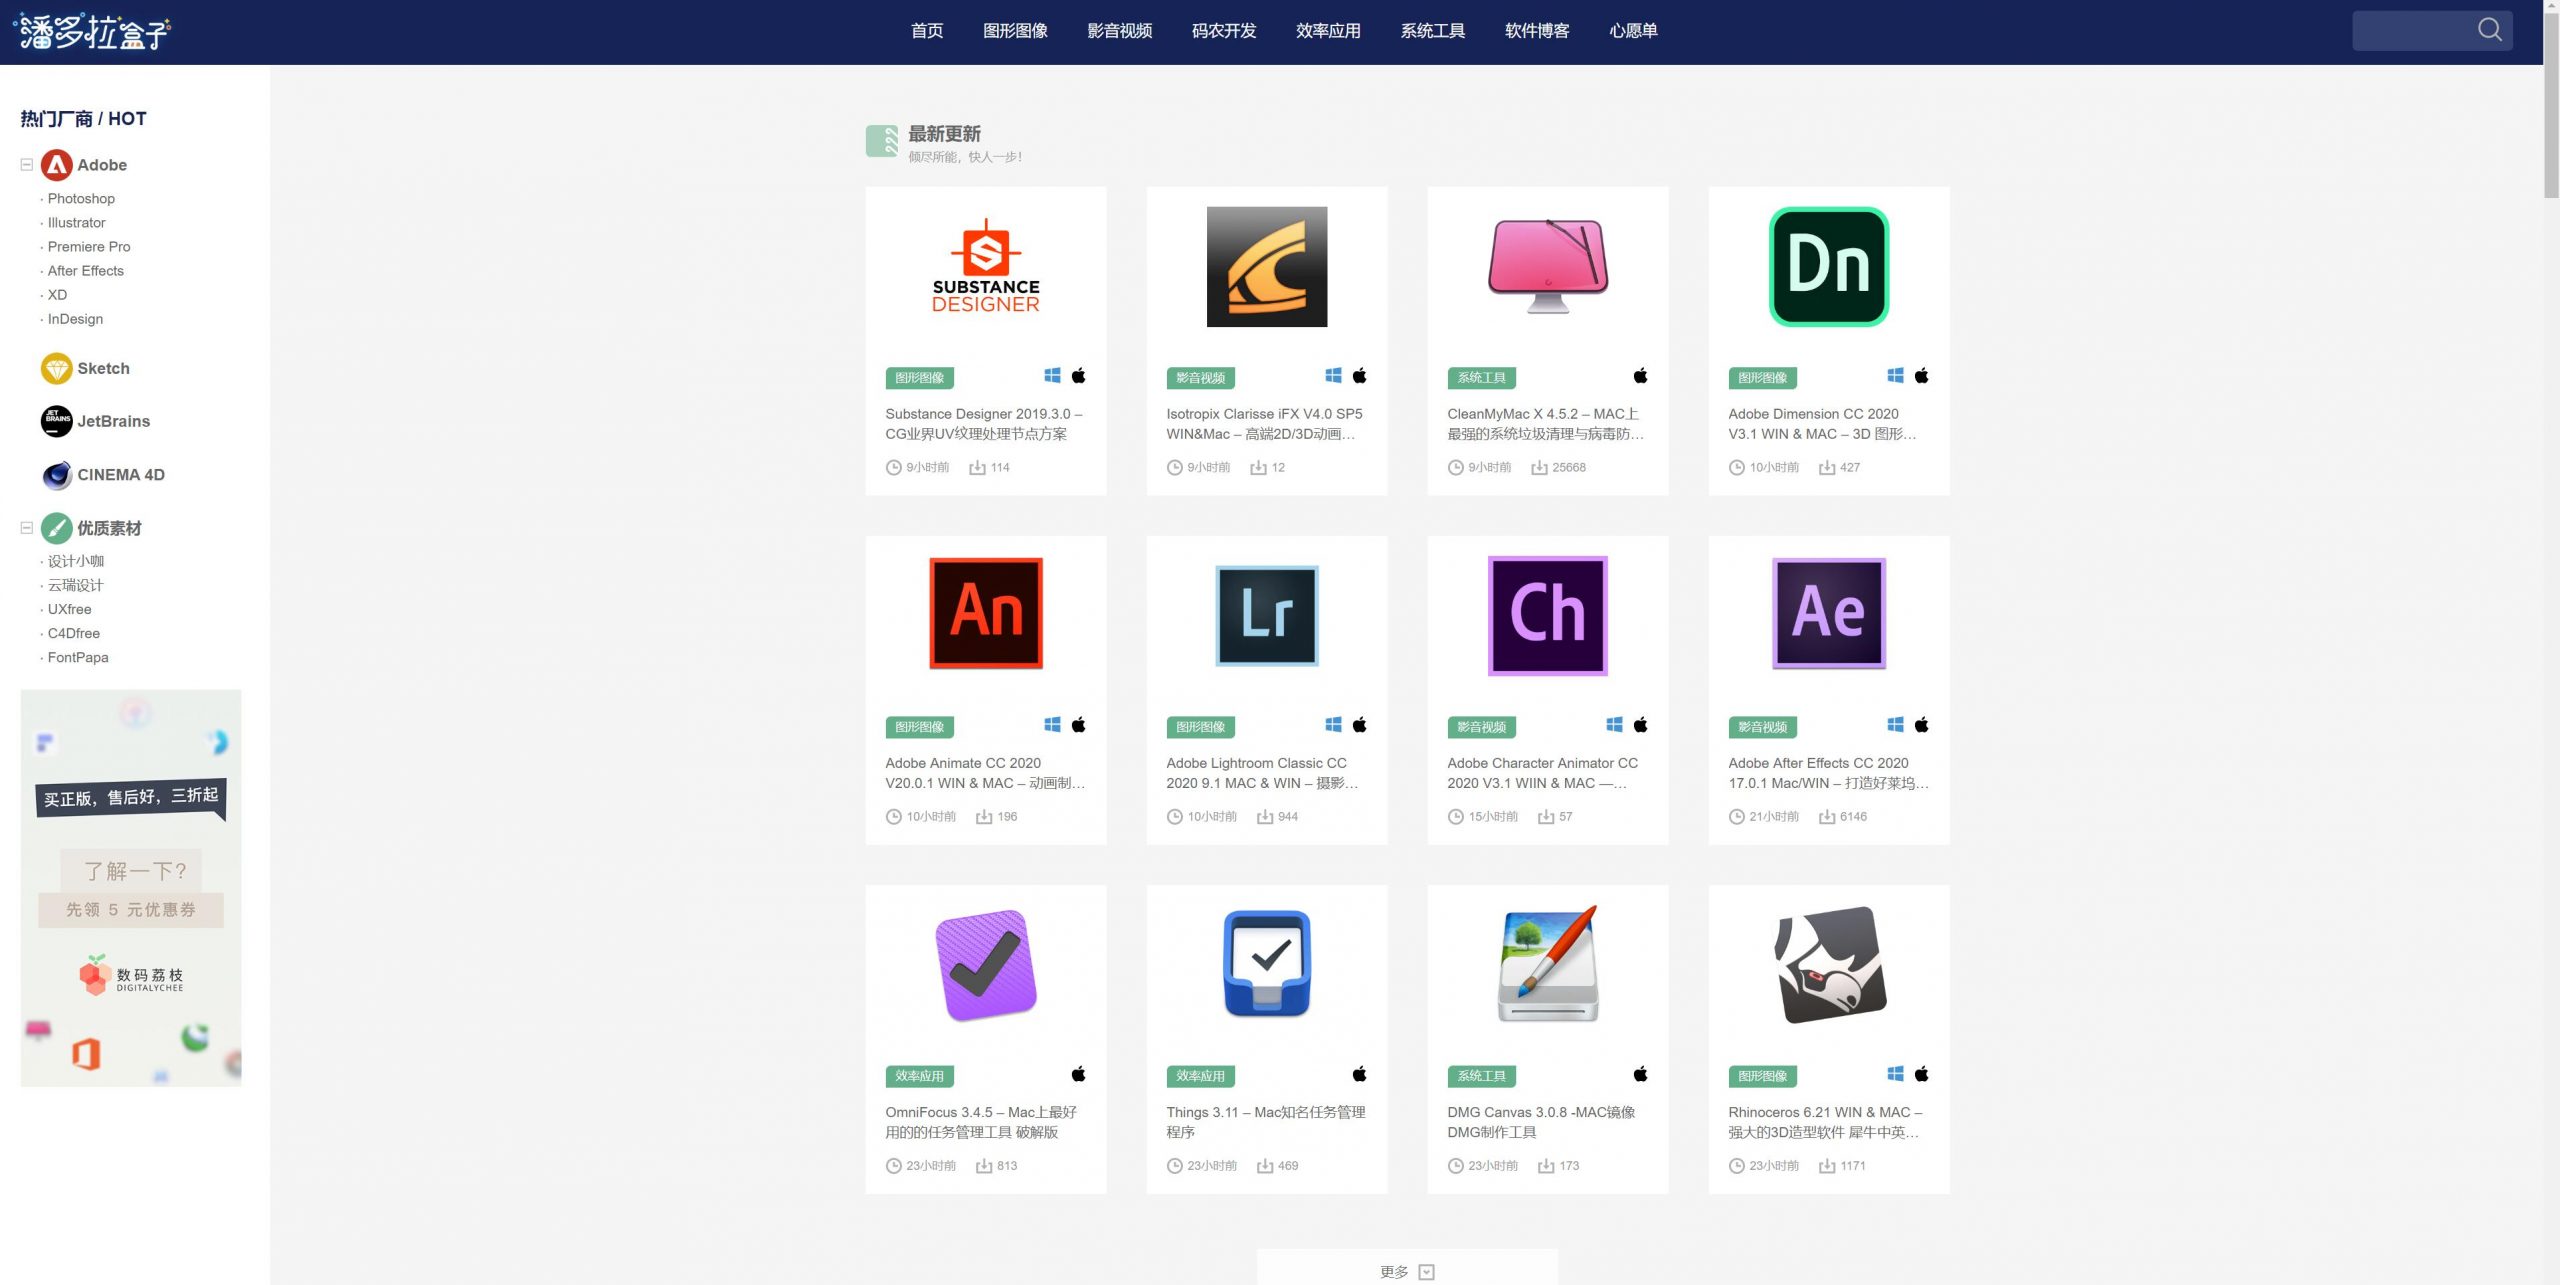Click 效率应用 tag on Things card
Screen dimensions: 2560x1285
(1200, 1076)
